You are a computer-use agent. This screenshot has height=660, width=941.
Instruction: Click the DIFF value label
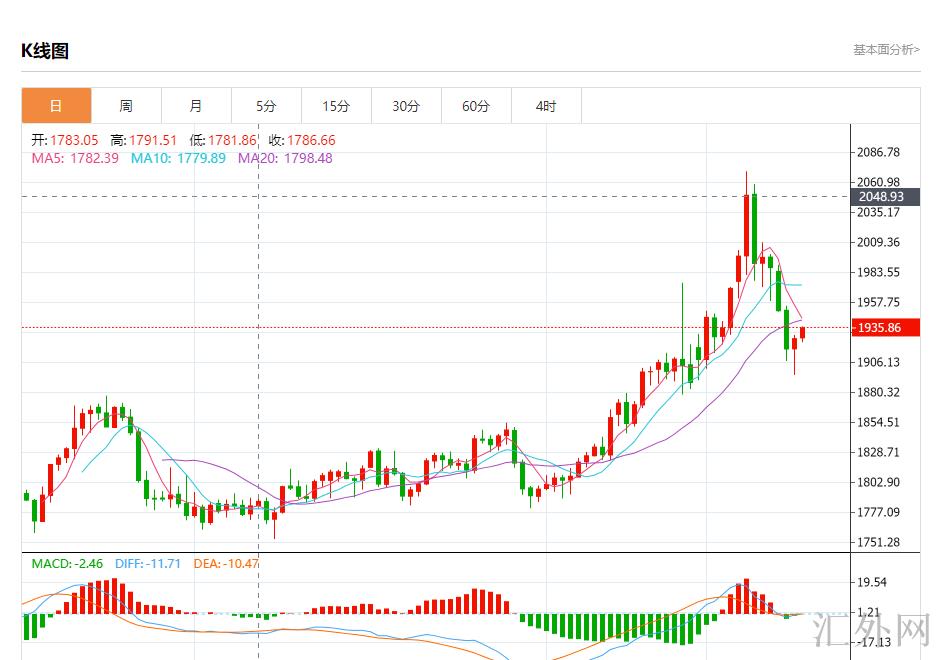148,564
